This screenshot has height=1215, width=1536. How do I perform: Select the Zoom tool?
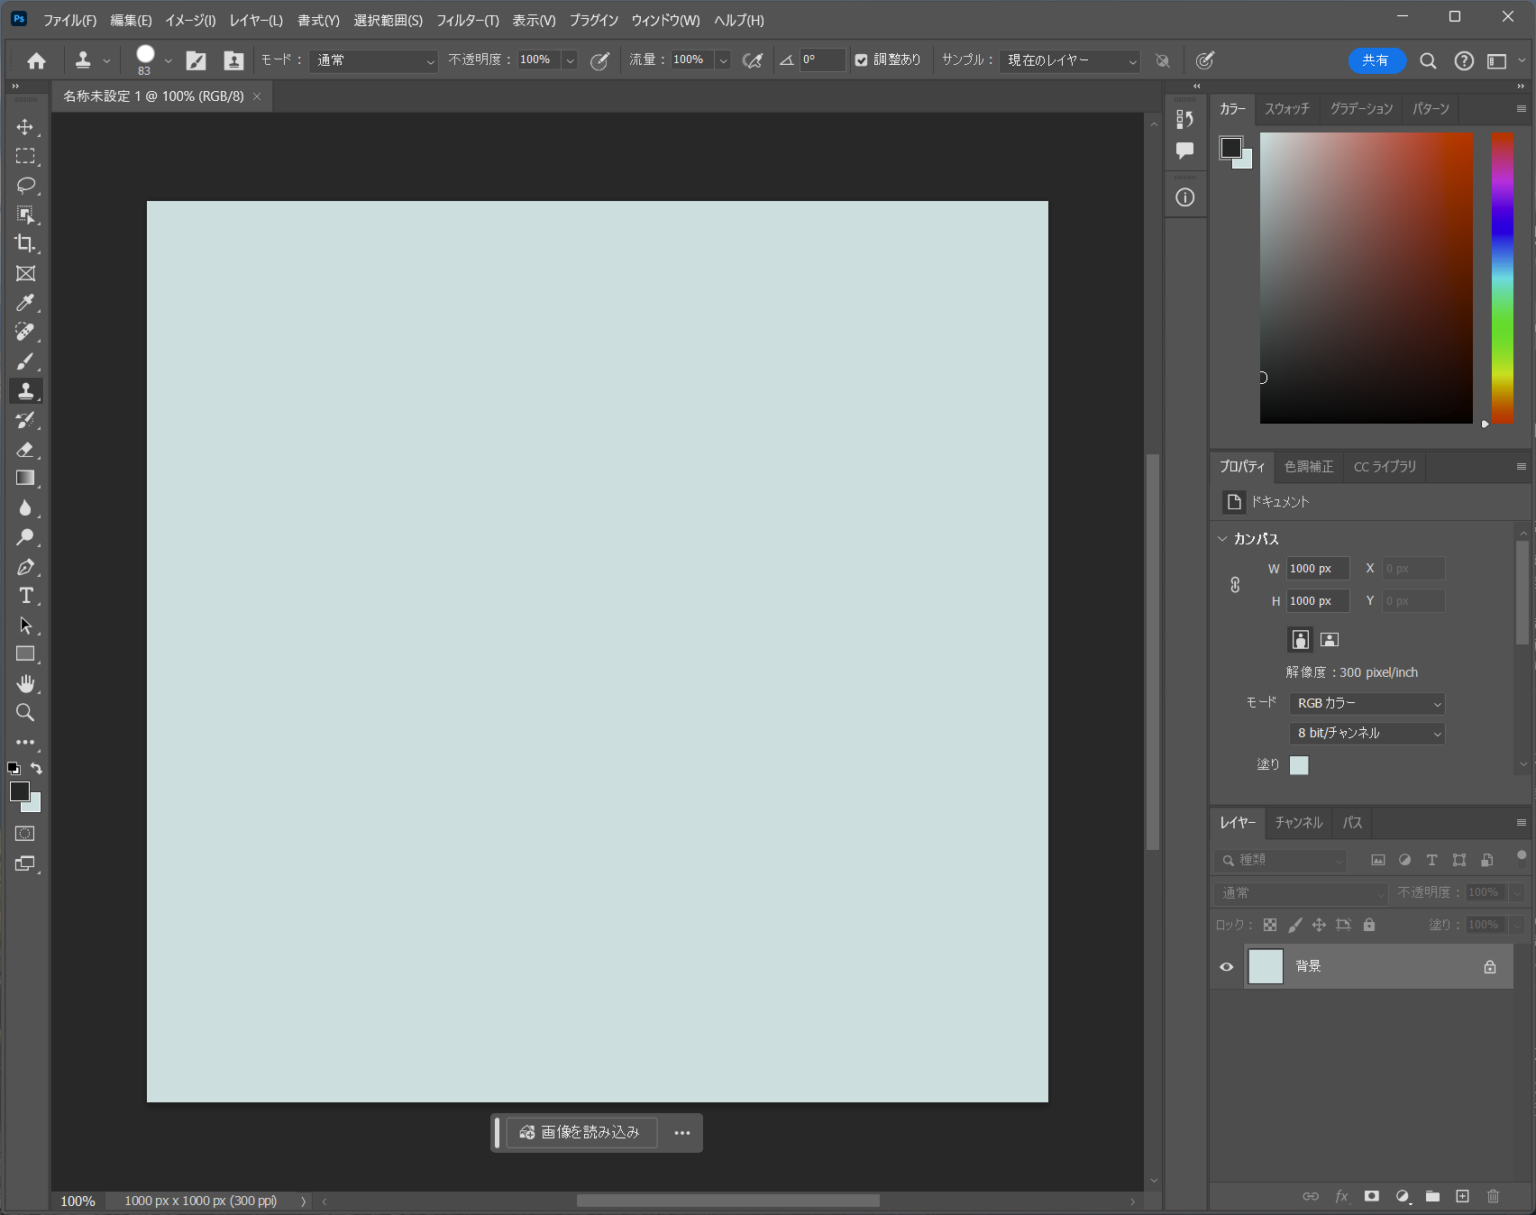(x=26, y=712)
